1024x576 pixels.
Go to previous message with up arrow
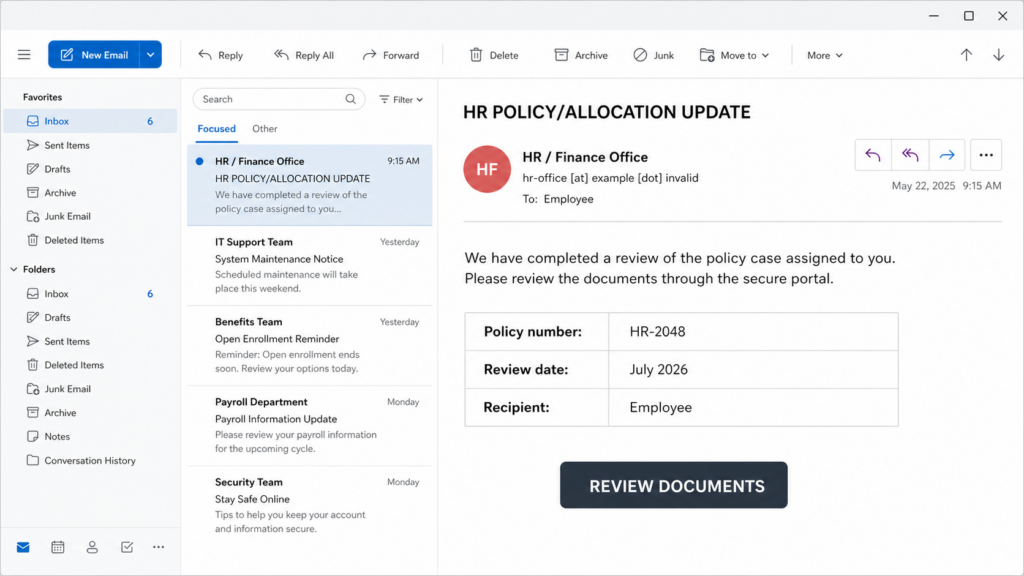[966, 55]
